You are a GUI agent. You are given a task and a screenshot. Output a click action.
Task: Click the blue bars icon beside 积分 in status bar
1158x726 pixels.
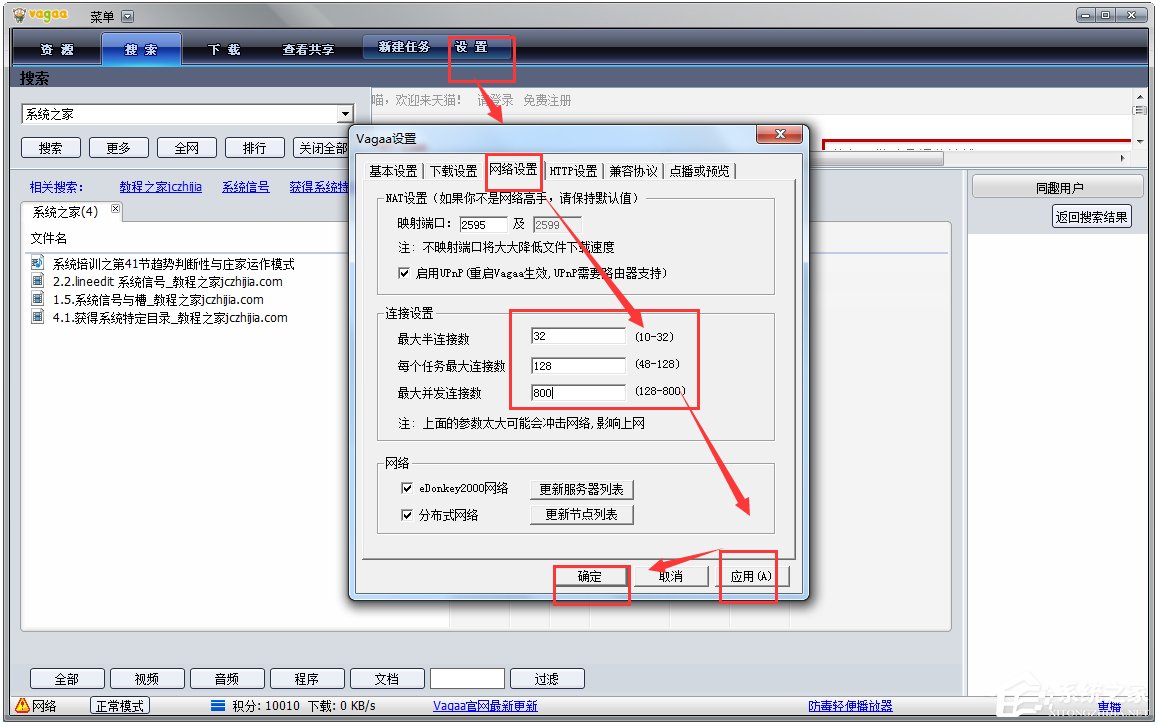(218, 705)
